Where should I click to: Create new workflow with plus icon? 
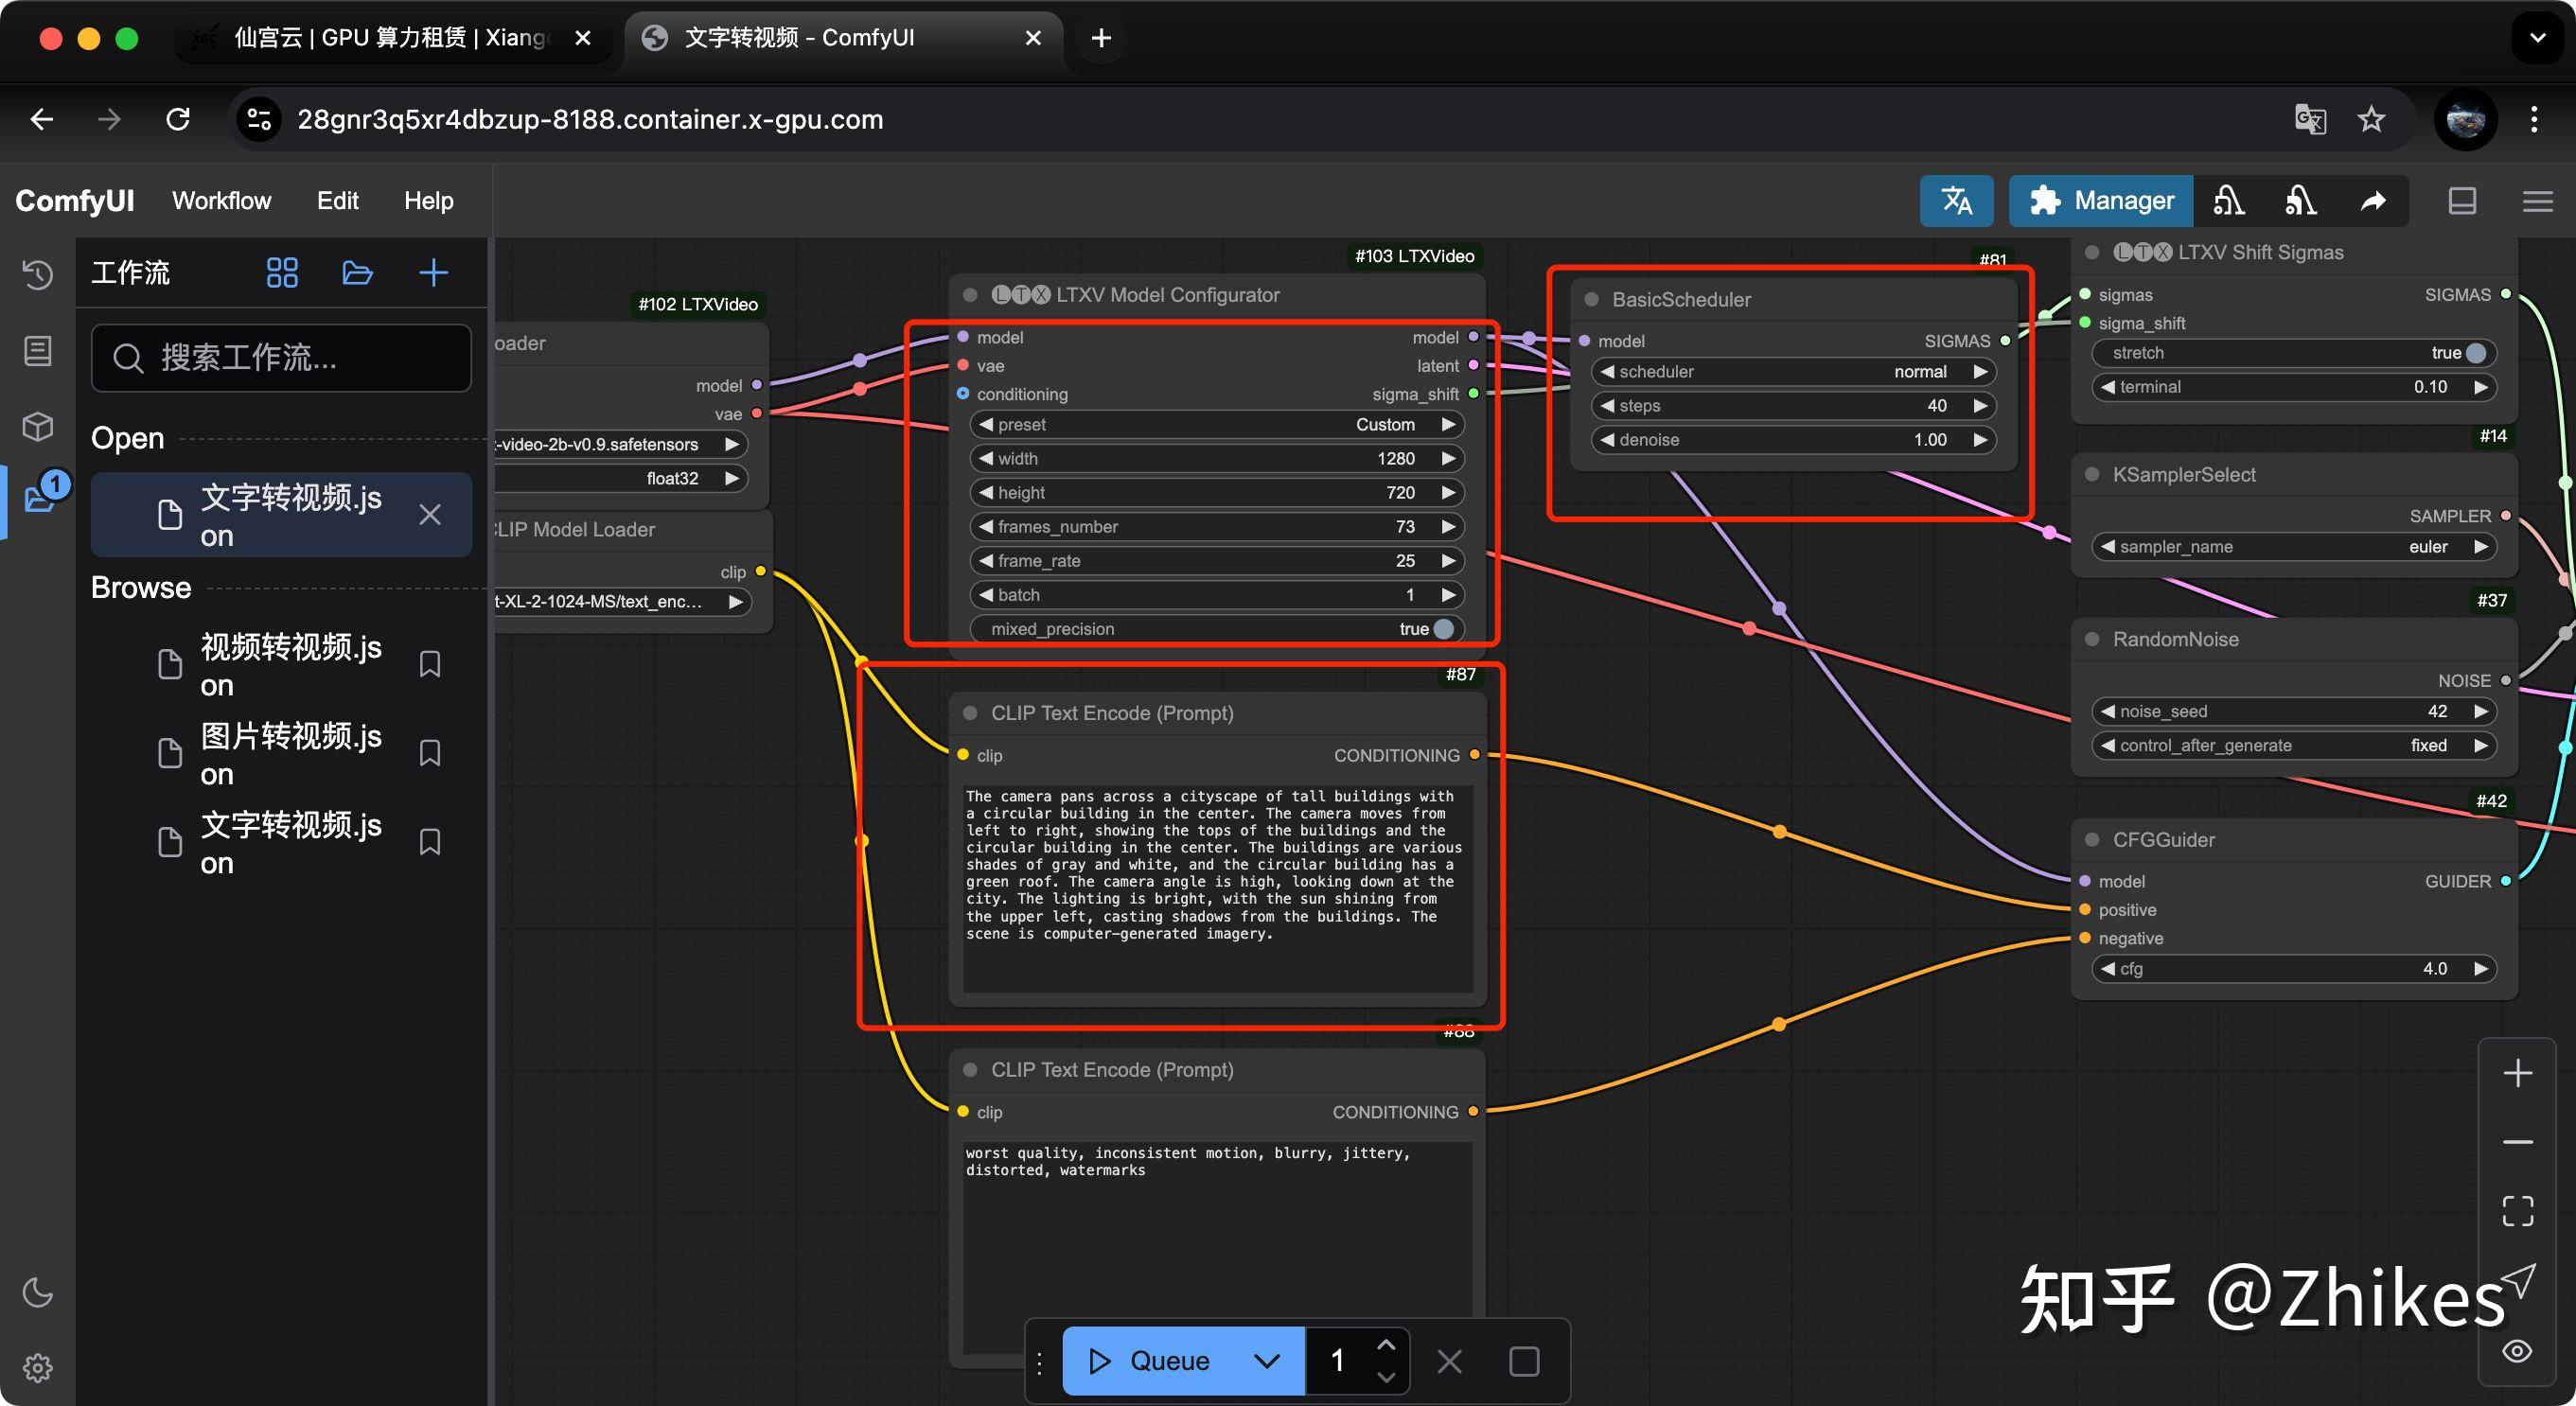click(433, 273)
